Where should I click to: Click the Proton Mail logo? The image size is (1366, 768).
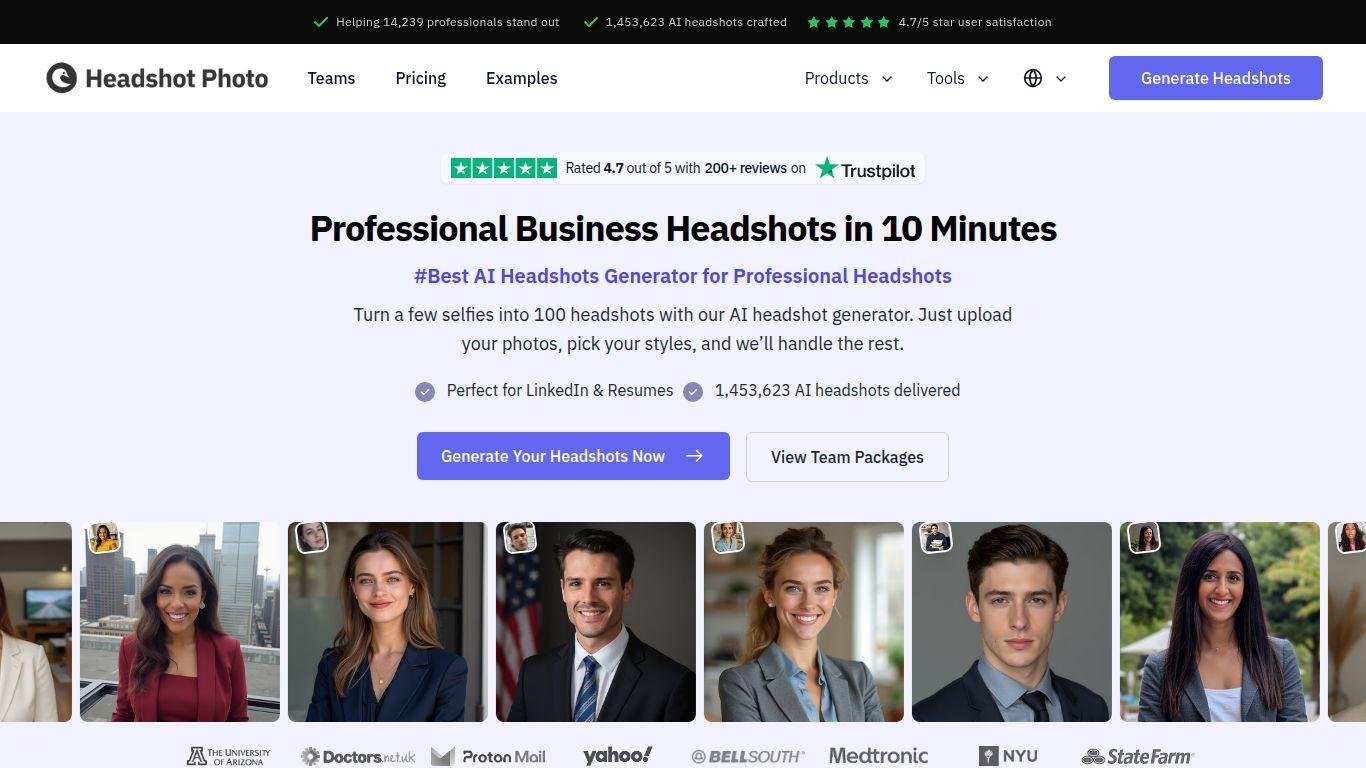click(x=488, y=757)
